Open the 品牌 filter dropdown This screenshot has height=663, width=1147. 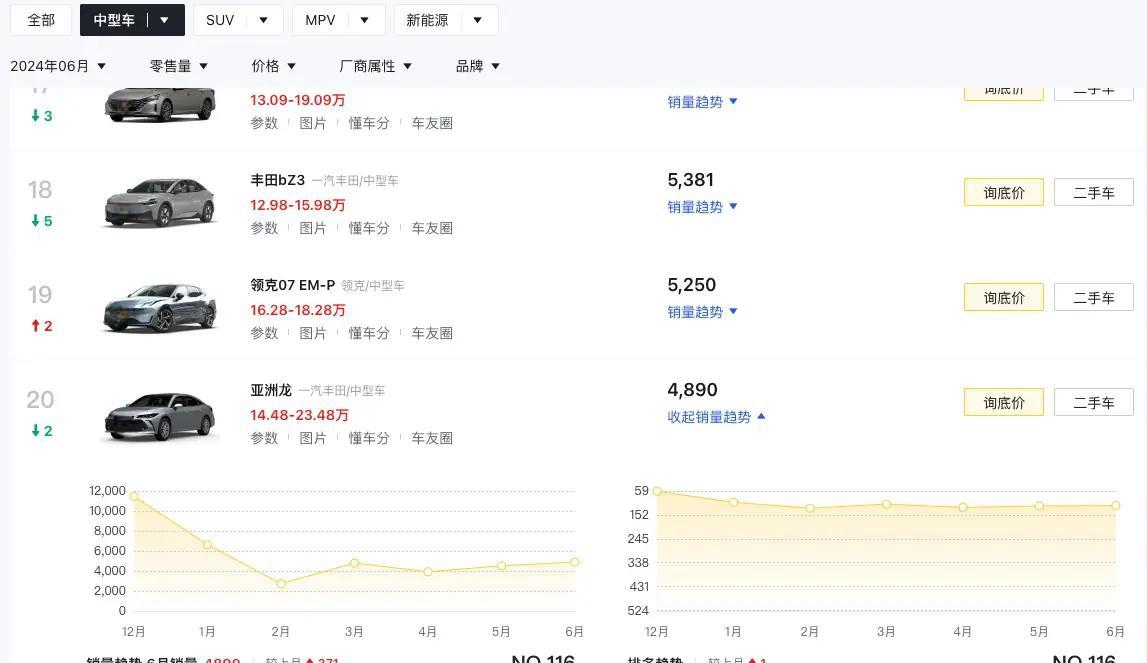coord(478,66)
